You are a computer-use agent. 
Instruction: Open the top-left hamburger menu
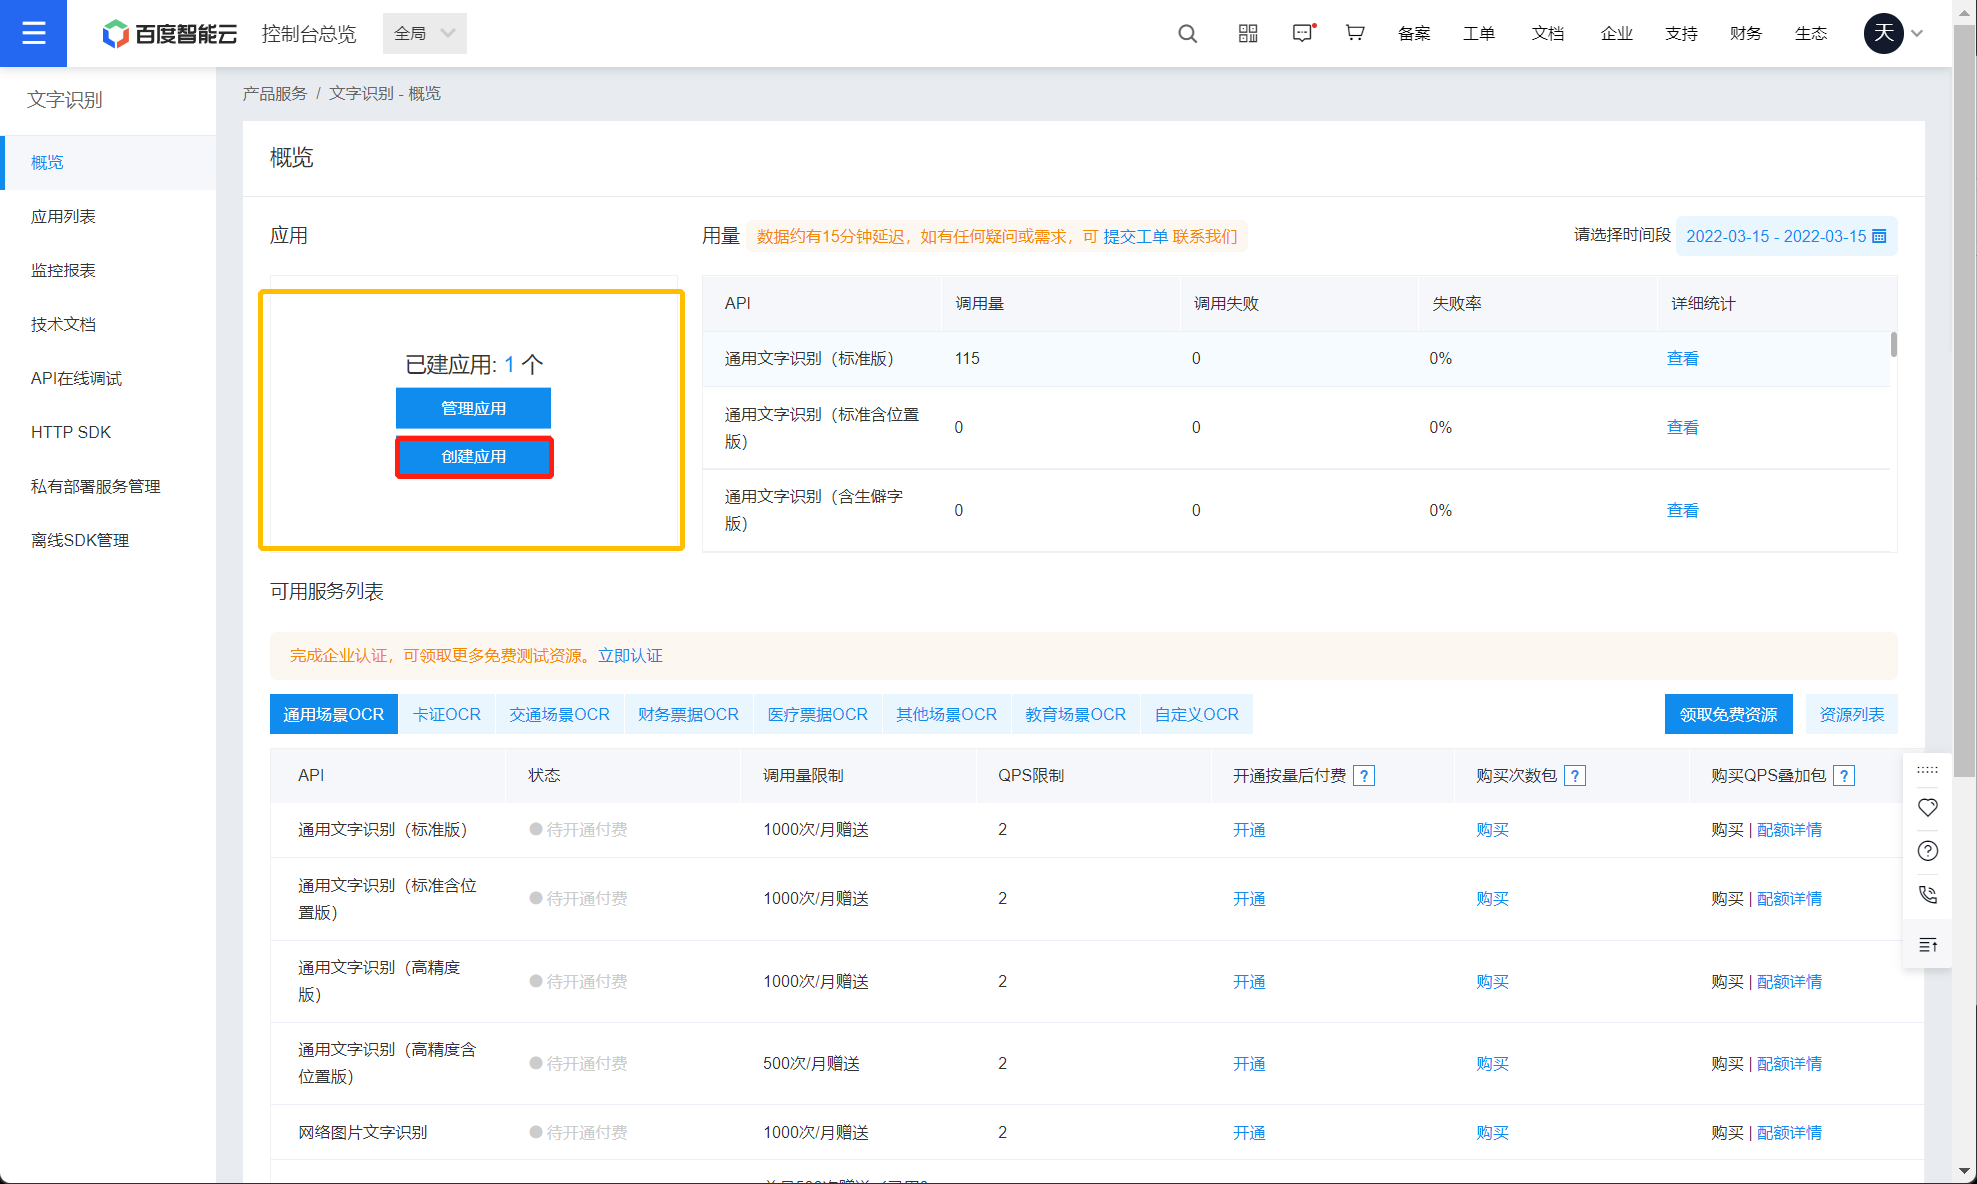pos(33,33)
